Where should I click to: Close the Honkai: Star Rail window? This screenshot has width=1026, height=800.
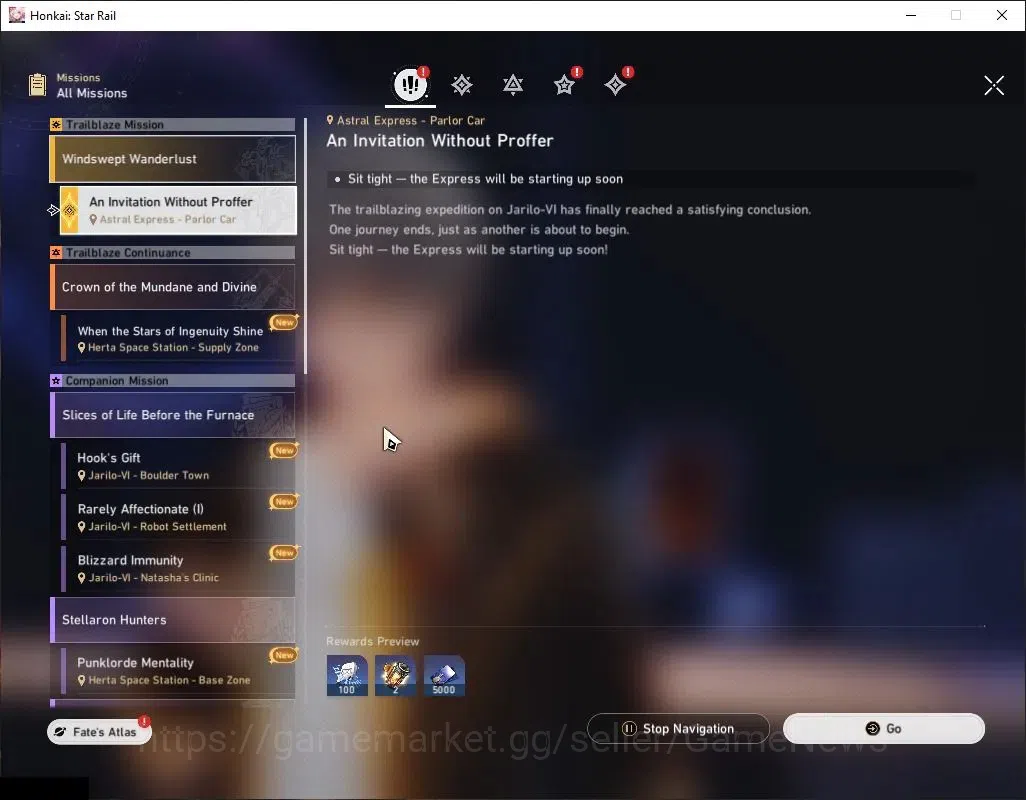(x=1002, y=15)
